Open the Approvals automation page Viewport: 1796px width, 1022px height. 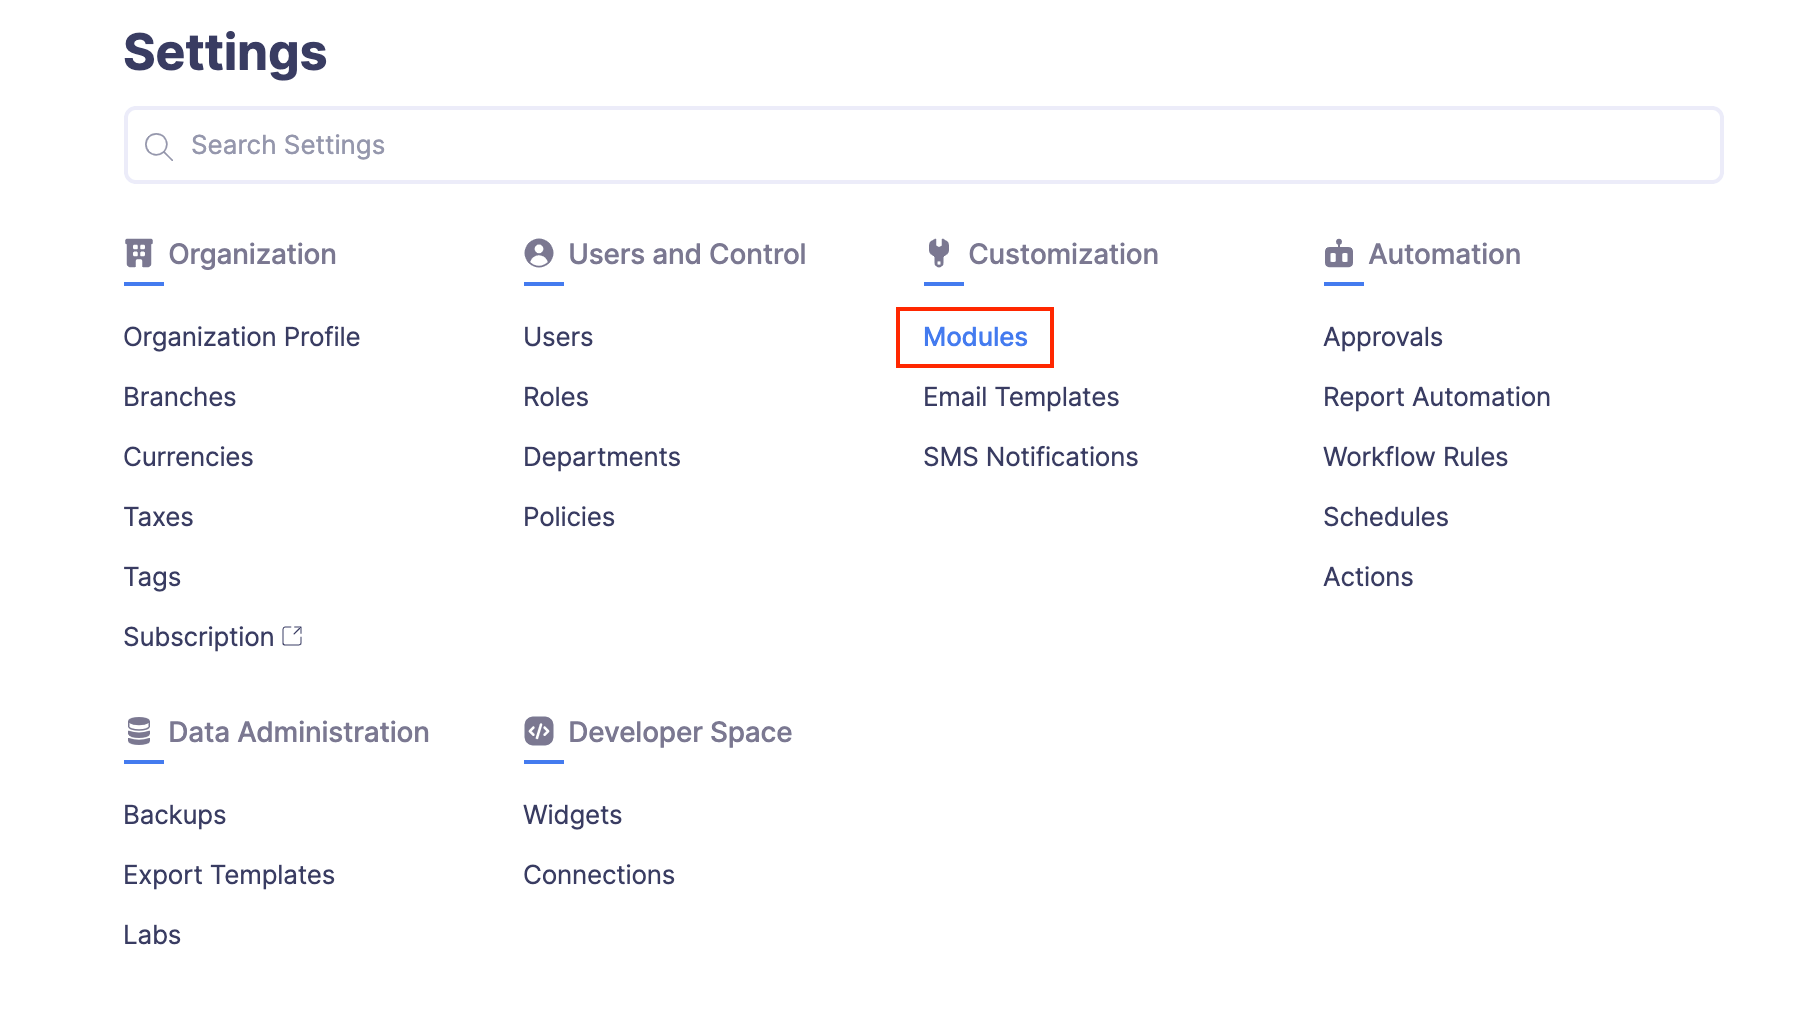1383,337
